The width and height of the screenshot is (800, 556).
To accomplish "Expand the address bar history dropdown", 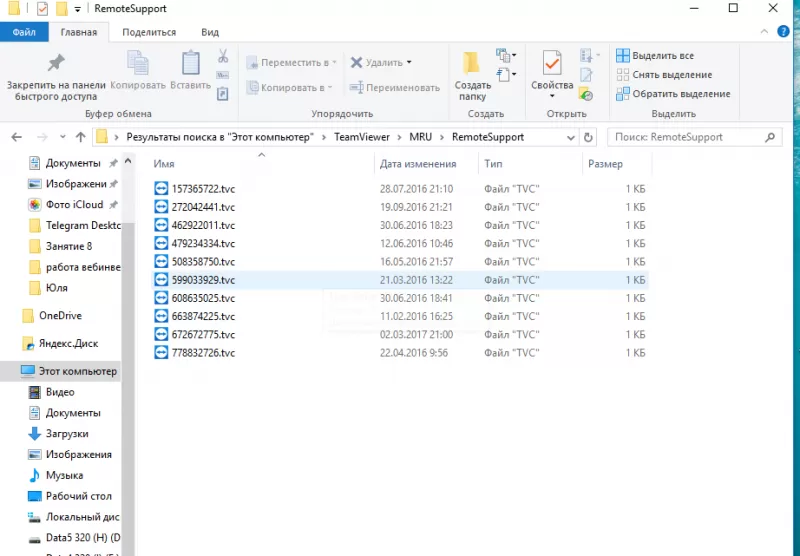I will [x=570, y=137].
